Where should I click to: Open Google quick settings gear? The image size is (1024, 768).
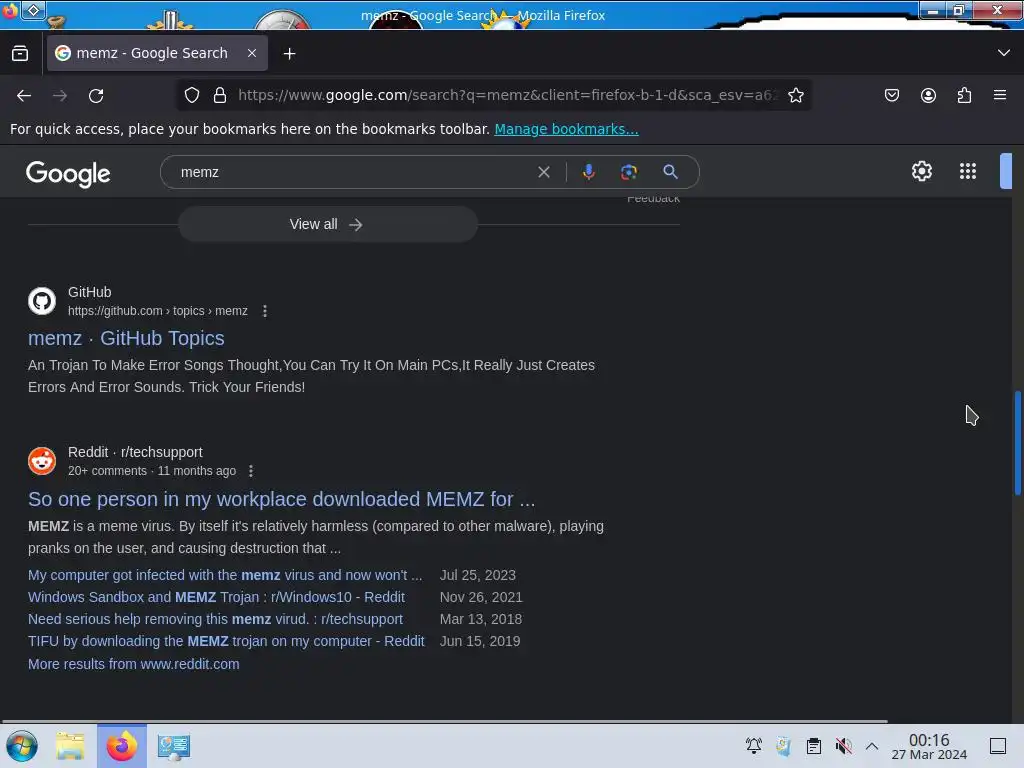click(921, 171)
